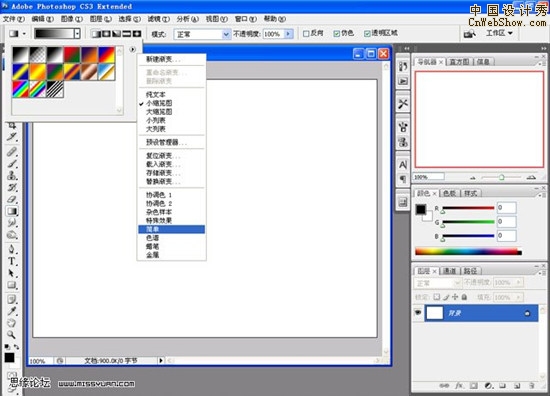This screenshot has height=396, width=550.
Task: Toggle lock position cross icon
Action: click(455, 297)
